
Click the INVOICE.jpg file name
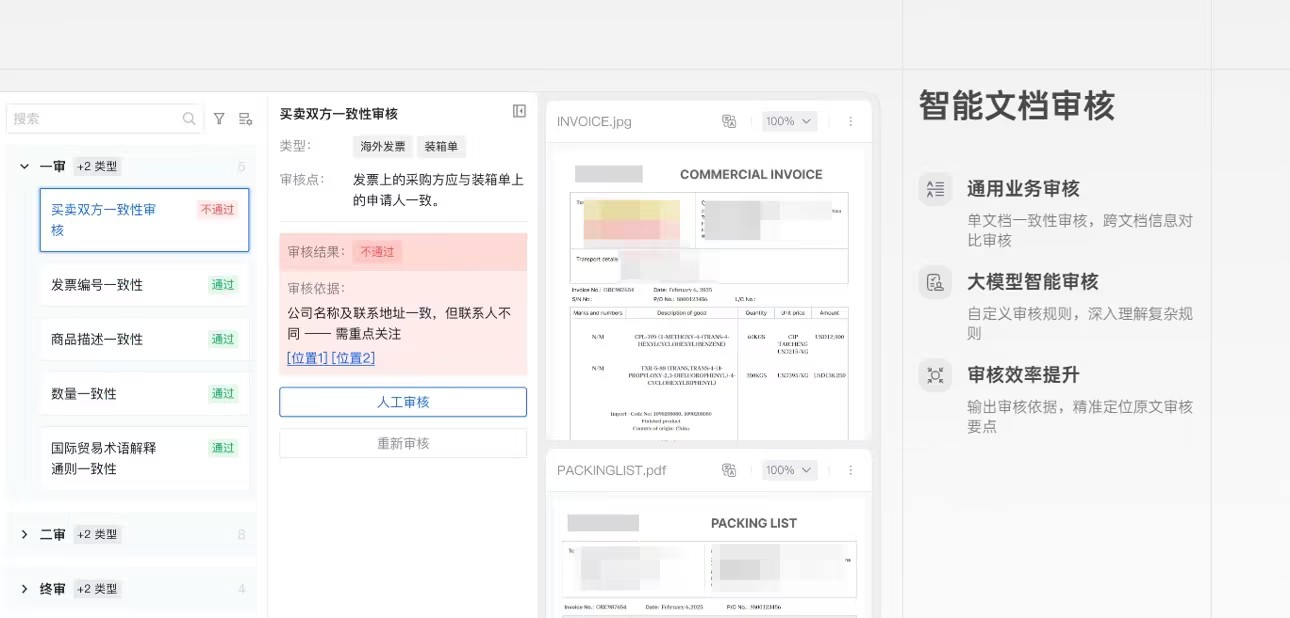[x=594, y=121]
